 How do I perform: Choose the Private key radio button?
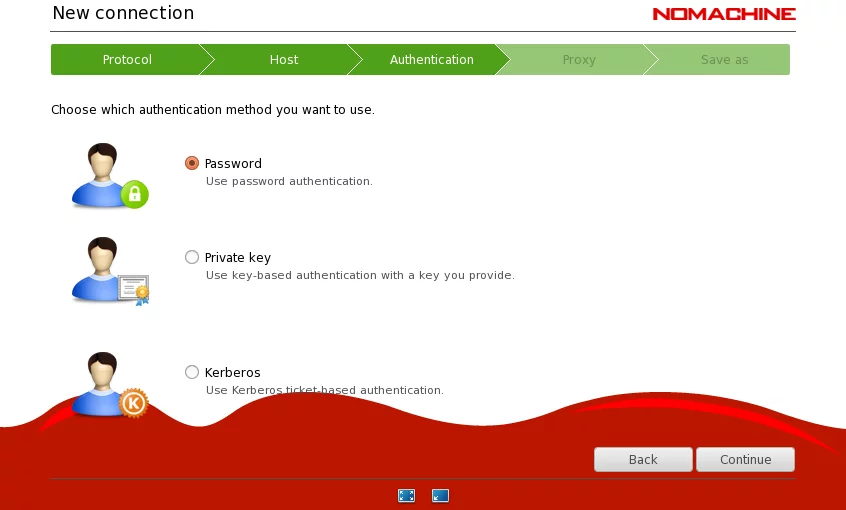pos(192,257)
